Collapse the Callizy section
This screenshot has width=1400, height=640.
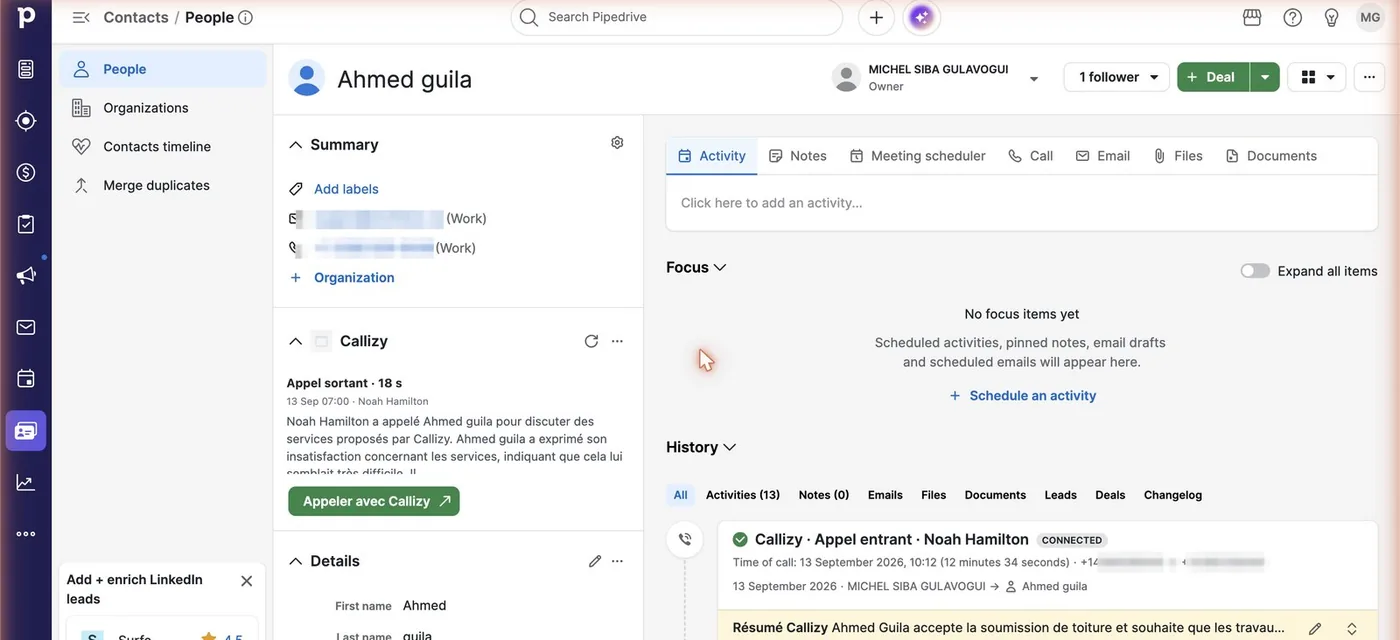(295, 341)
